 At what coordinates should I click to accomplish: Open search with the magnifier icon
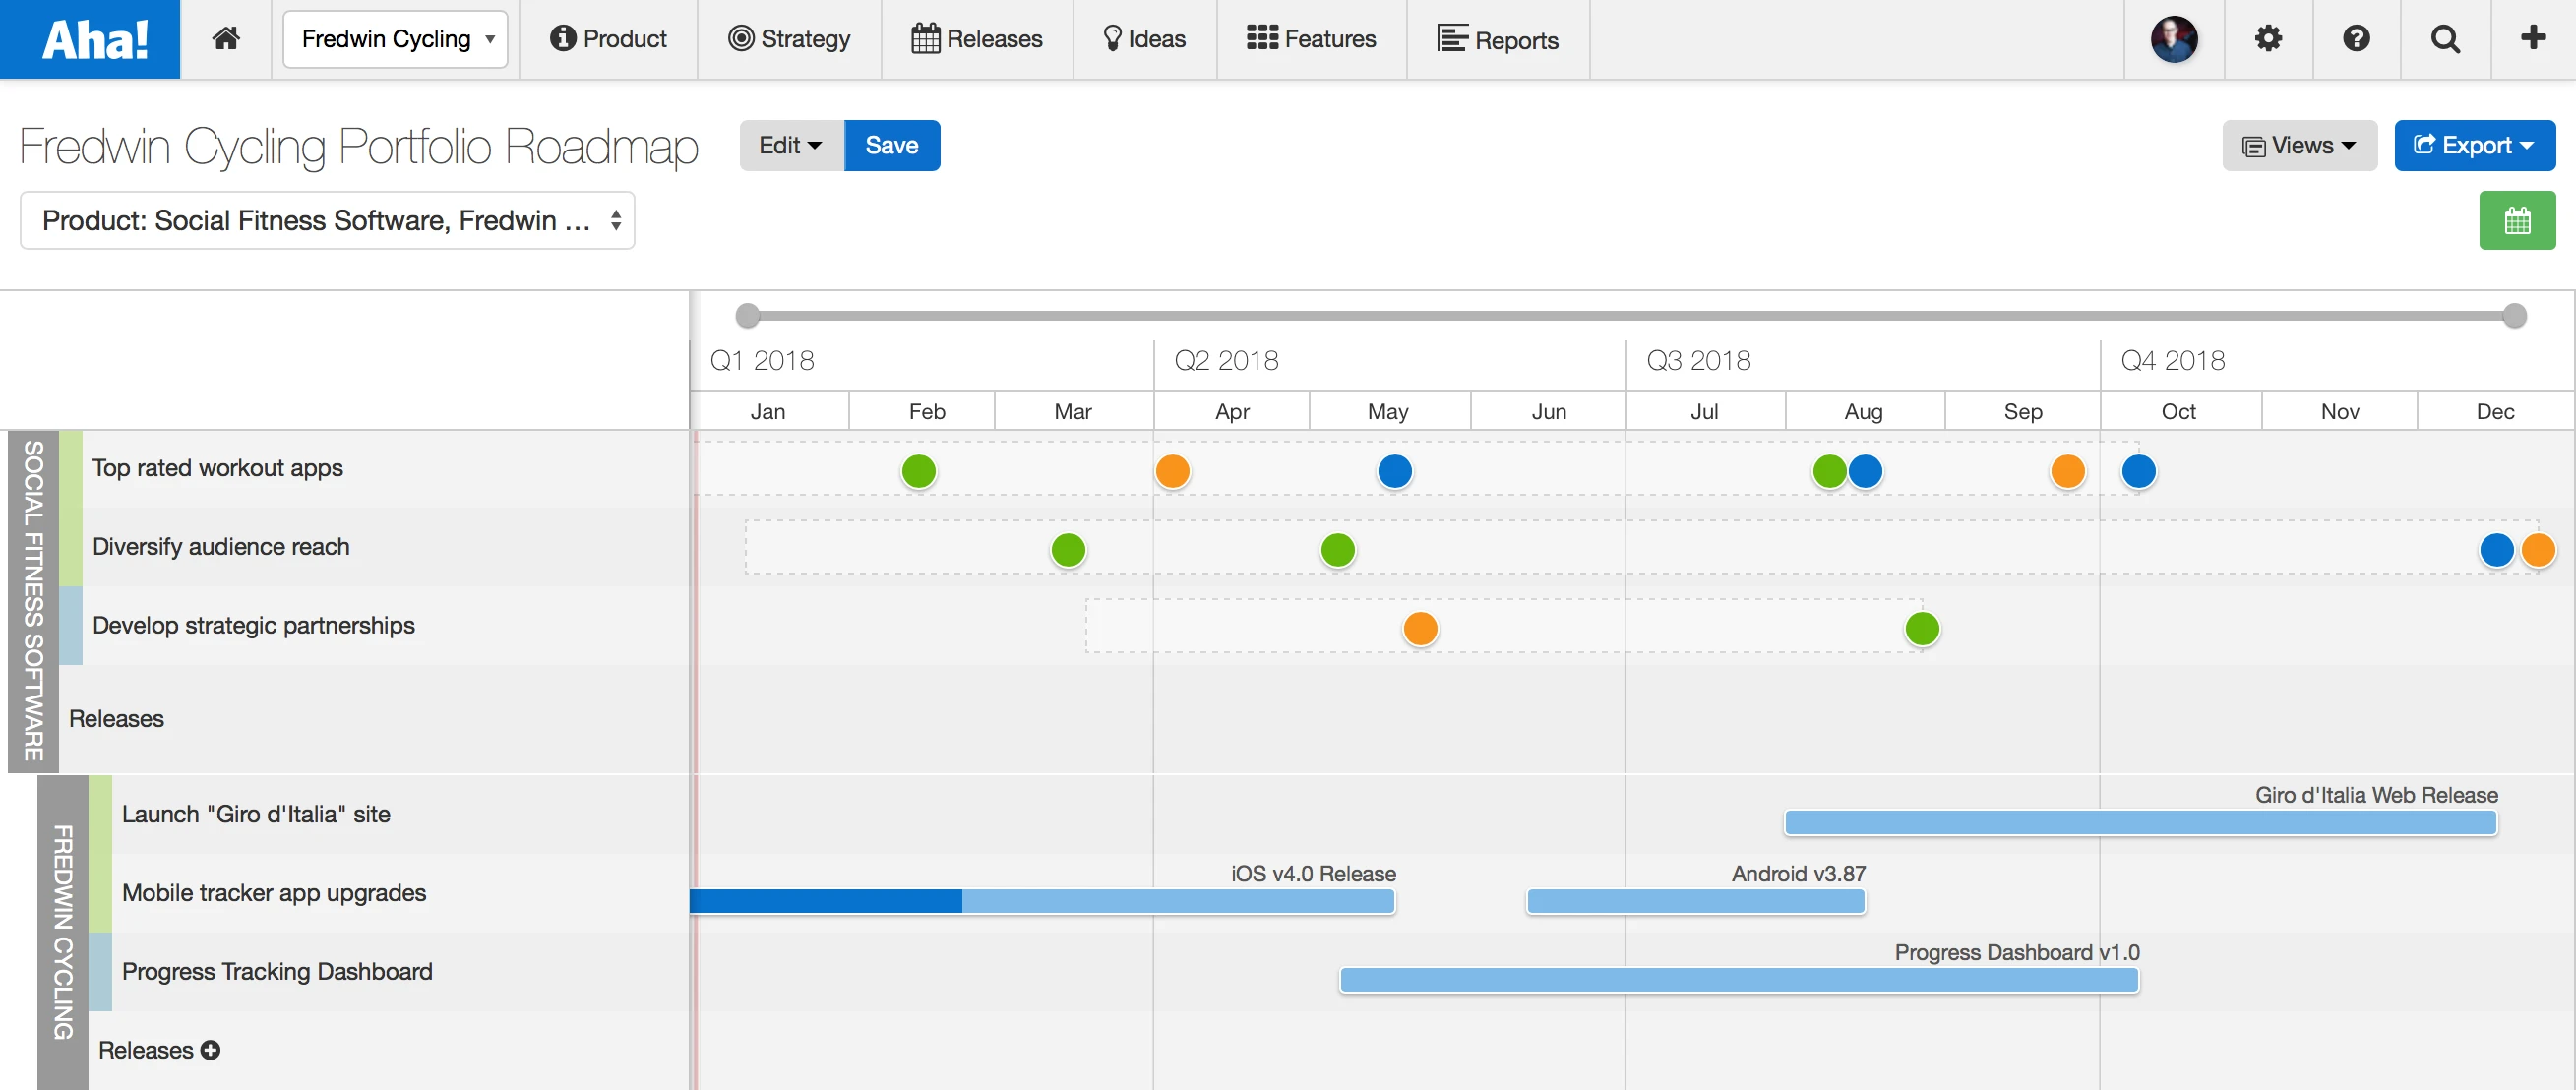2445,39
